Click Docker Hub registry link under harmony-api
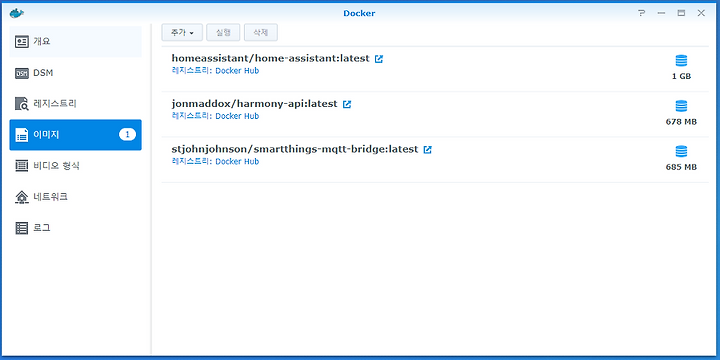The image size is (720, 360). click(237, 116)
